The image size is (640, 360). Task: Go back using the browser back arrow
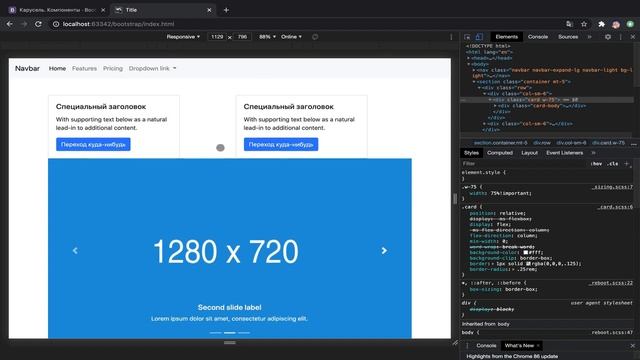9,24
